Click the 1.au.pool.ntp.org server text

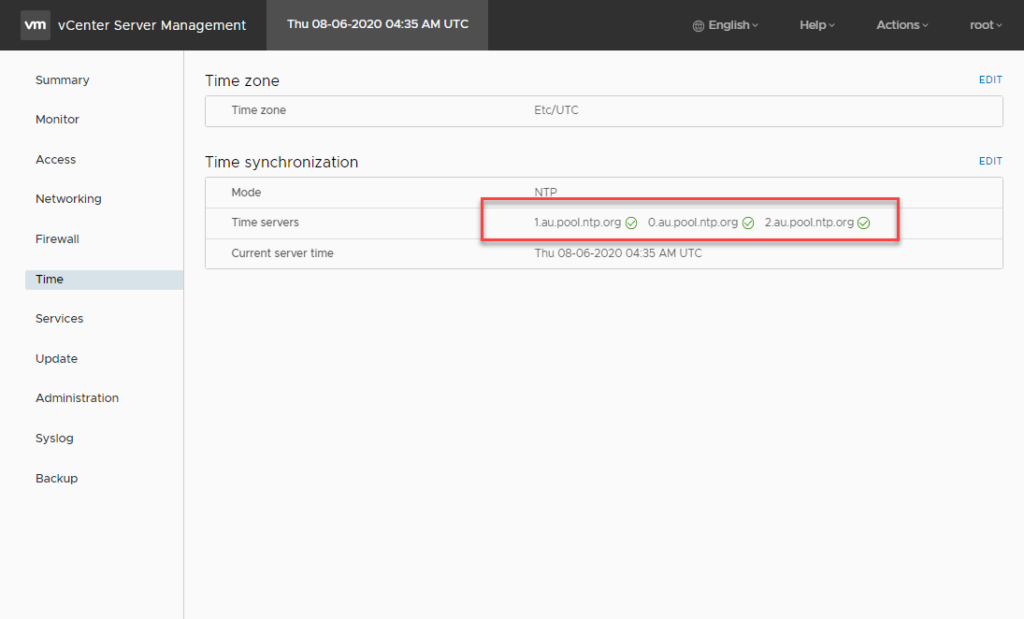pos(577,222)
